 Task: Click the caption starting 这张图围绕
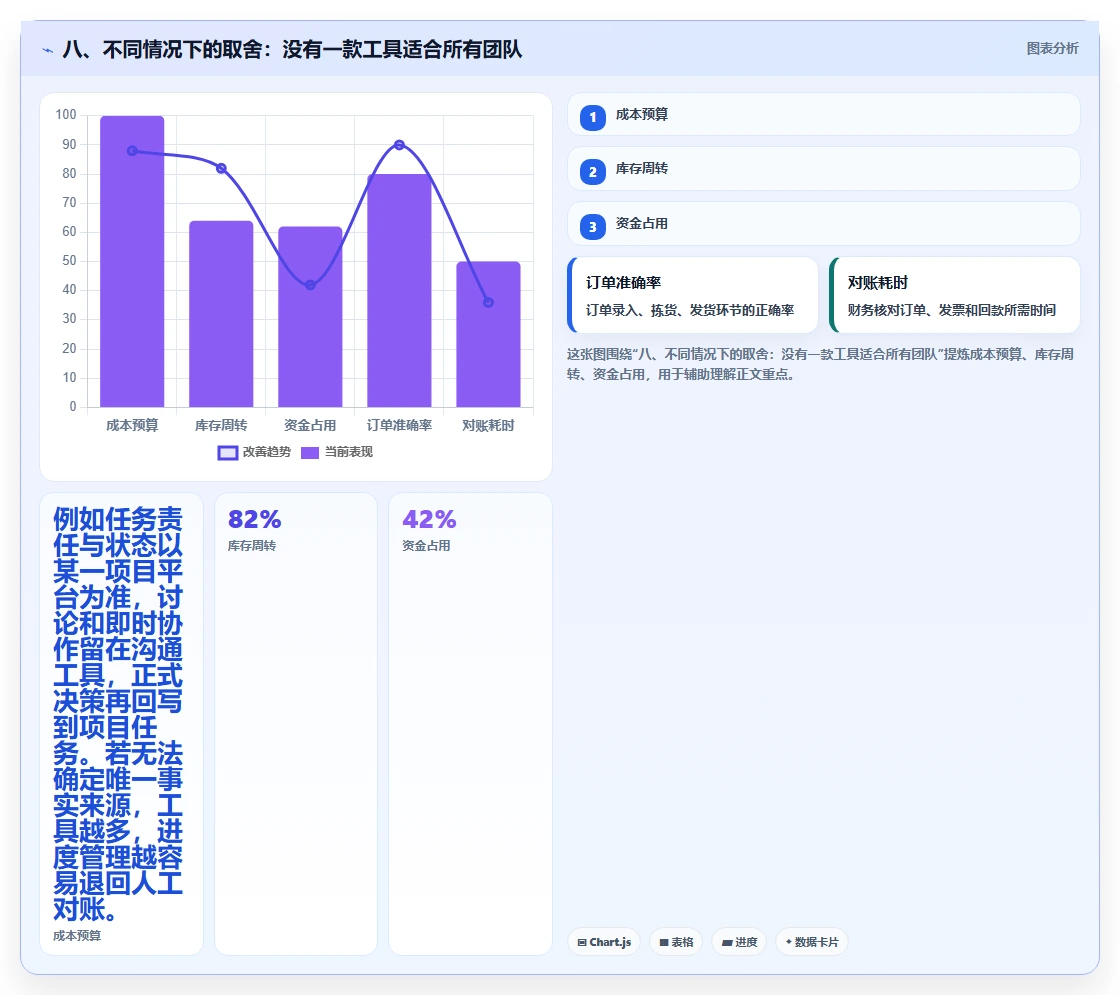point(820,364)
